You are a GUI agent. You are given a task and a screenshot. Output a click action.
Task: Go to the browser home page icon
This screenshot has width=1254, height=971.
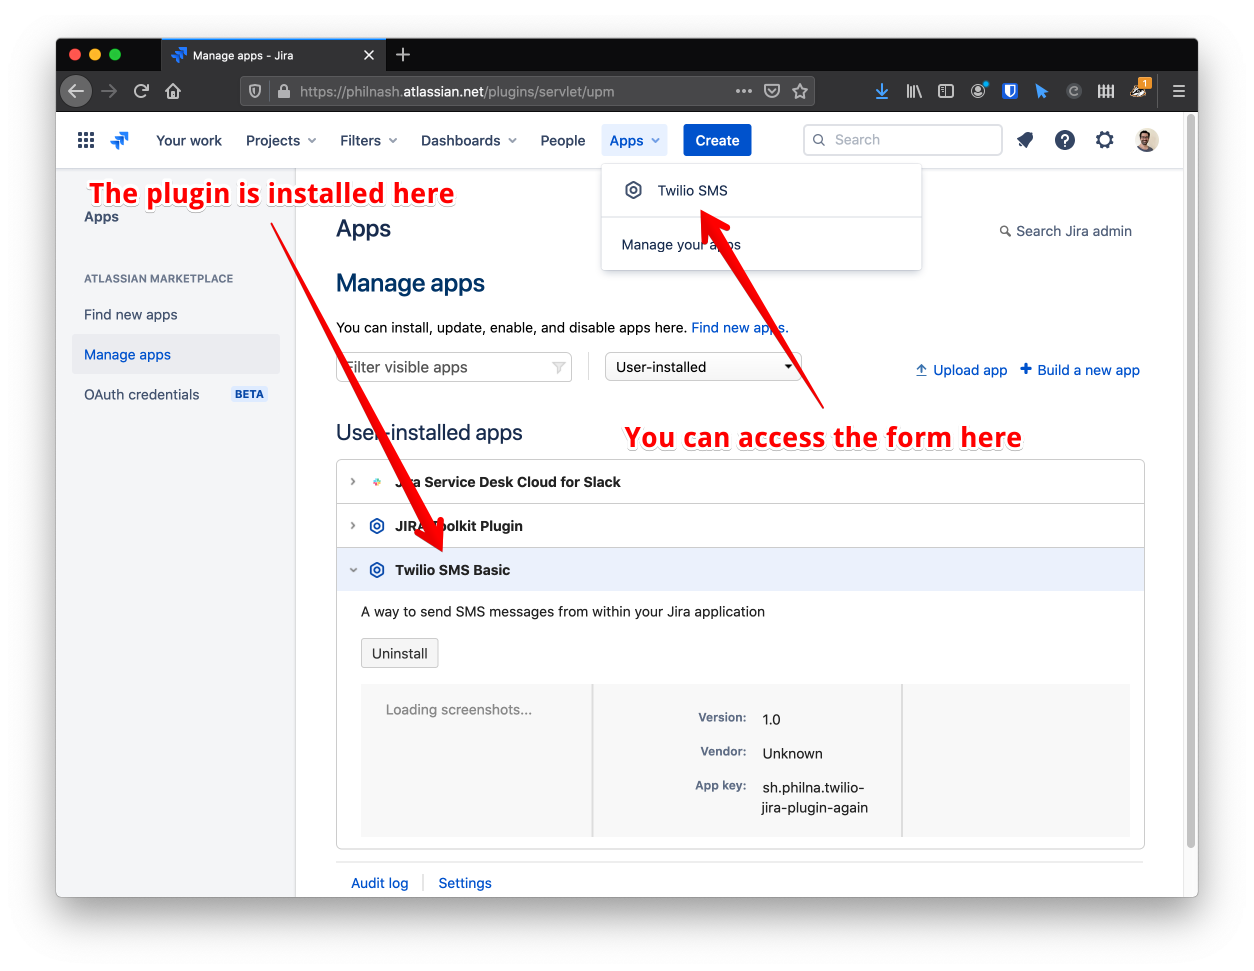(x=173, y=91)
